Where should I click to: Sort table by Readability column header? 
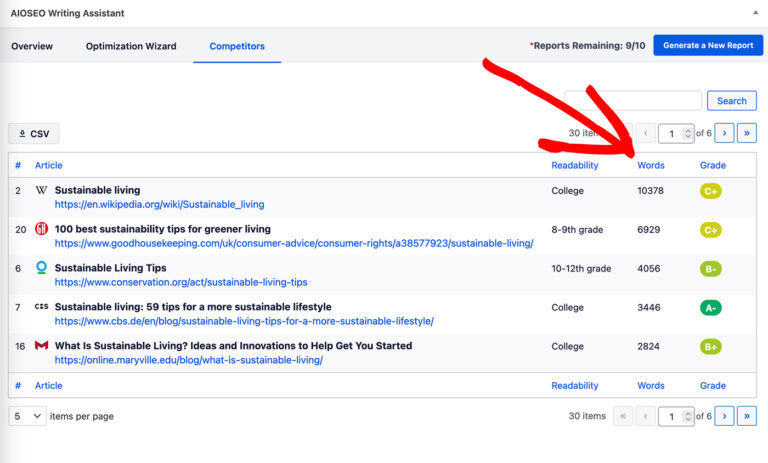(574, 165)
